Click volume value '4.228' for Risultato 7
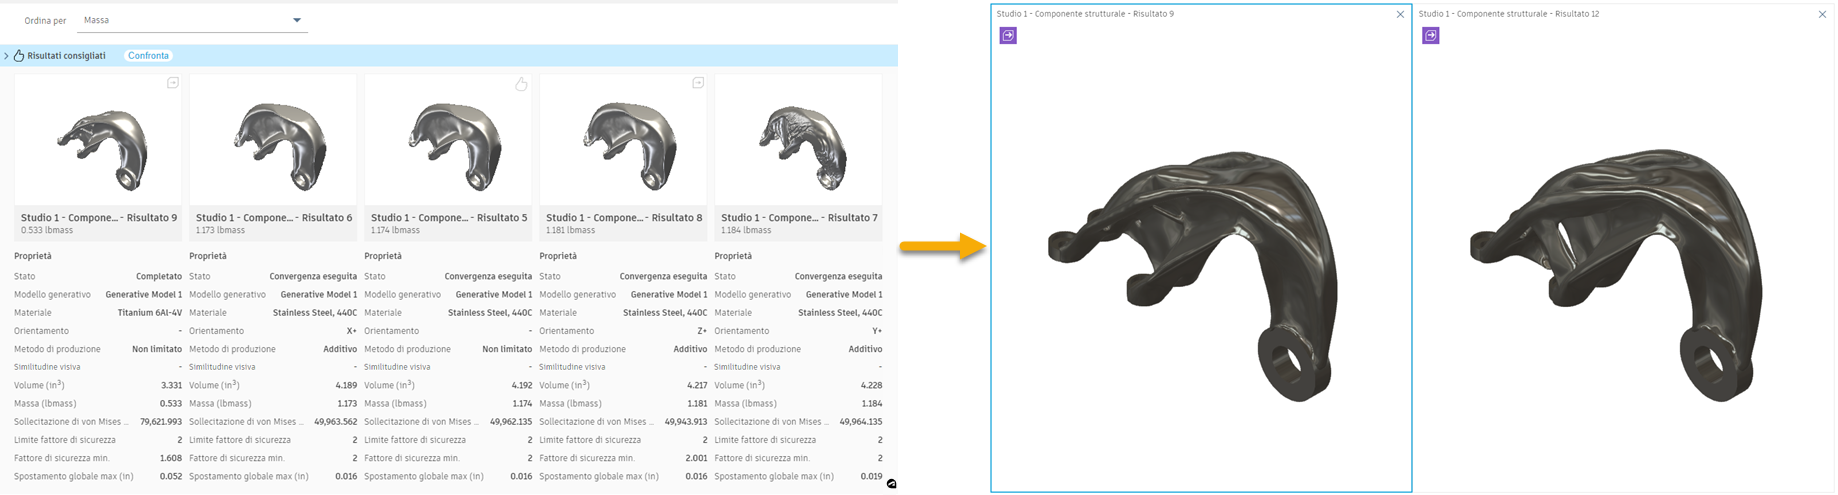This screenshot has height=495, width=1838. 871,386
